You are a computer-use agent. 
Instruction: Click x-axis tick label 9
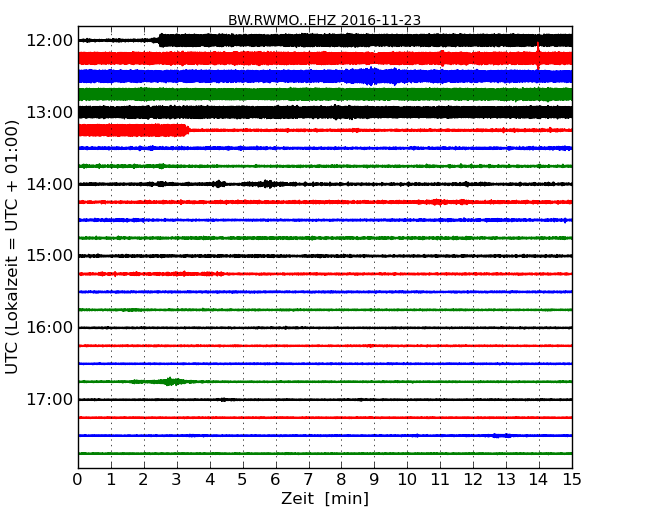[374, 479]
